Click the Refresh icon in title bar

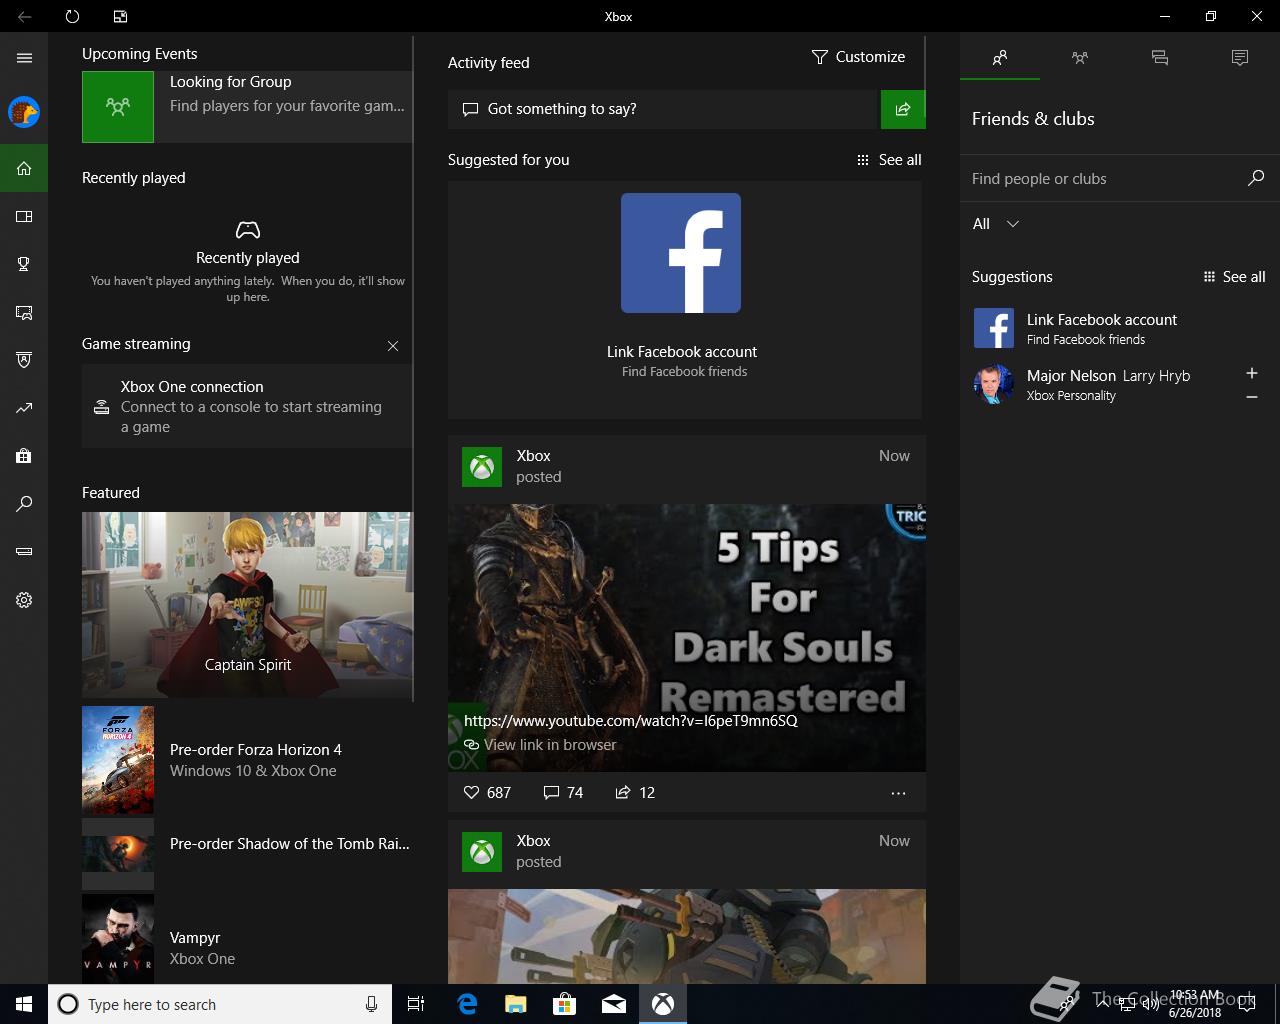click(x=72, y=16)
